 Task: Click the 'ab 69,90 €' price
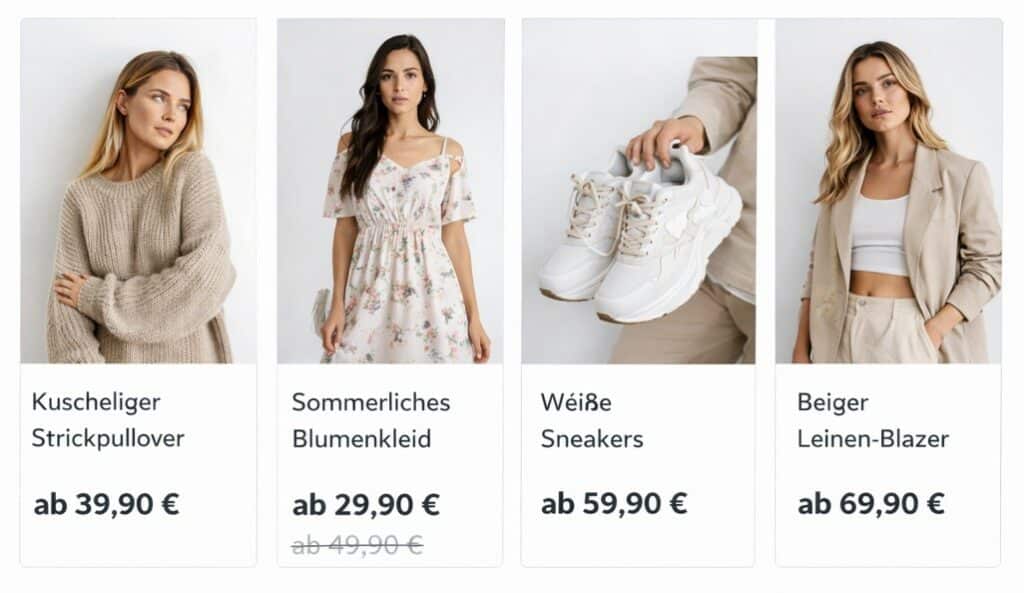(871, 503)
